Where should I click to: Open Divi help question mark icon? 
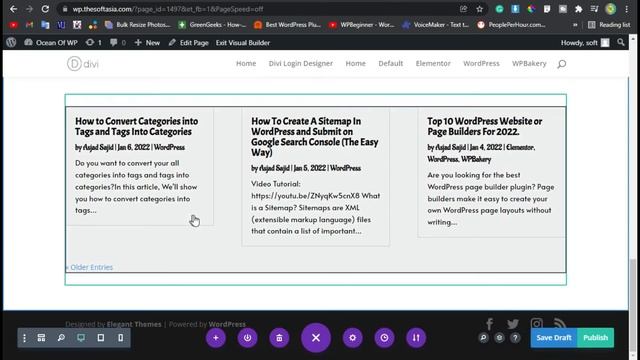pyautogui.click(x=515, y=338)
